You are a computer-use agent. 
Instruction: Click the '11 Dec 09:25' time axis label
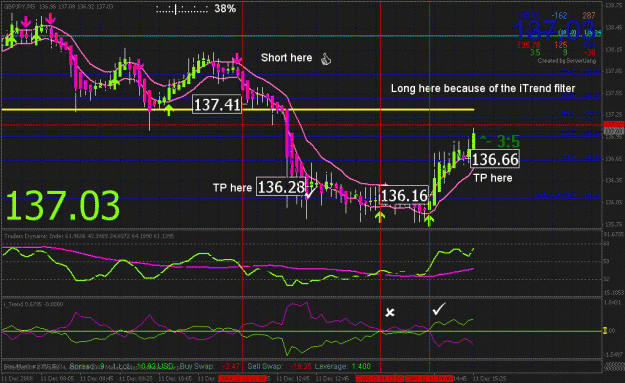[136, 378]
